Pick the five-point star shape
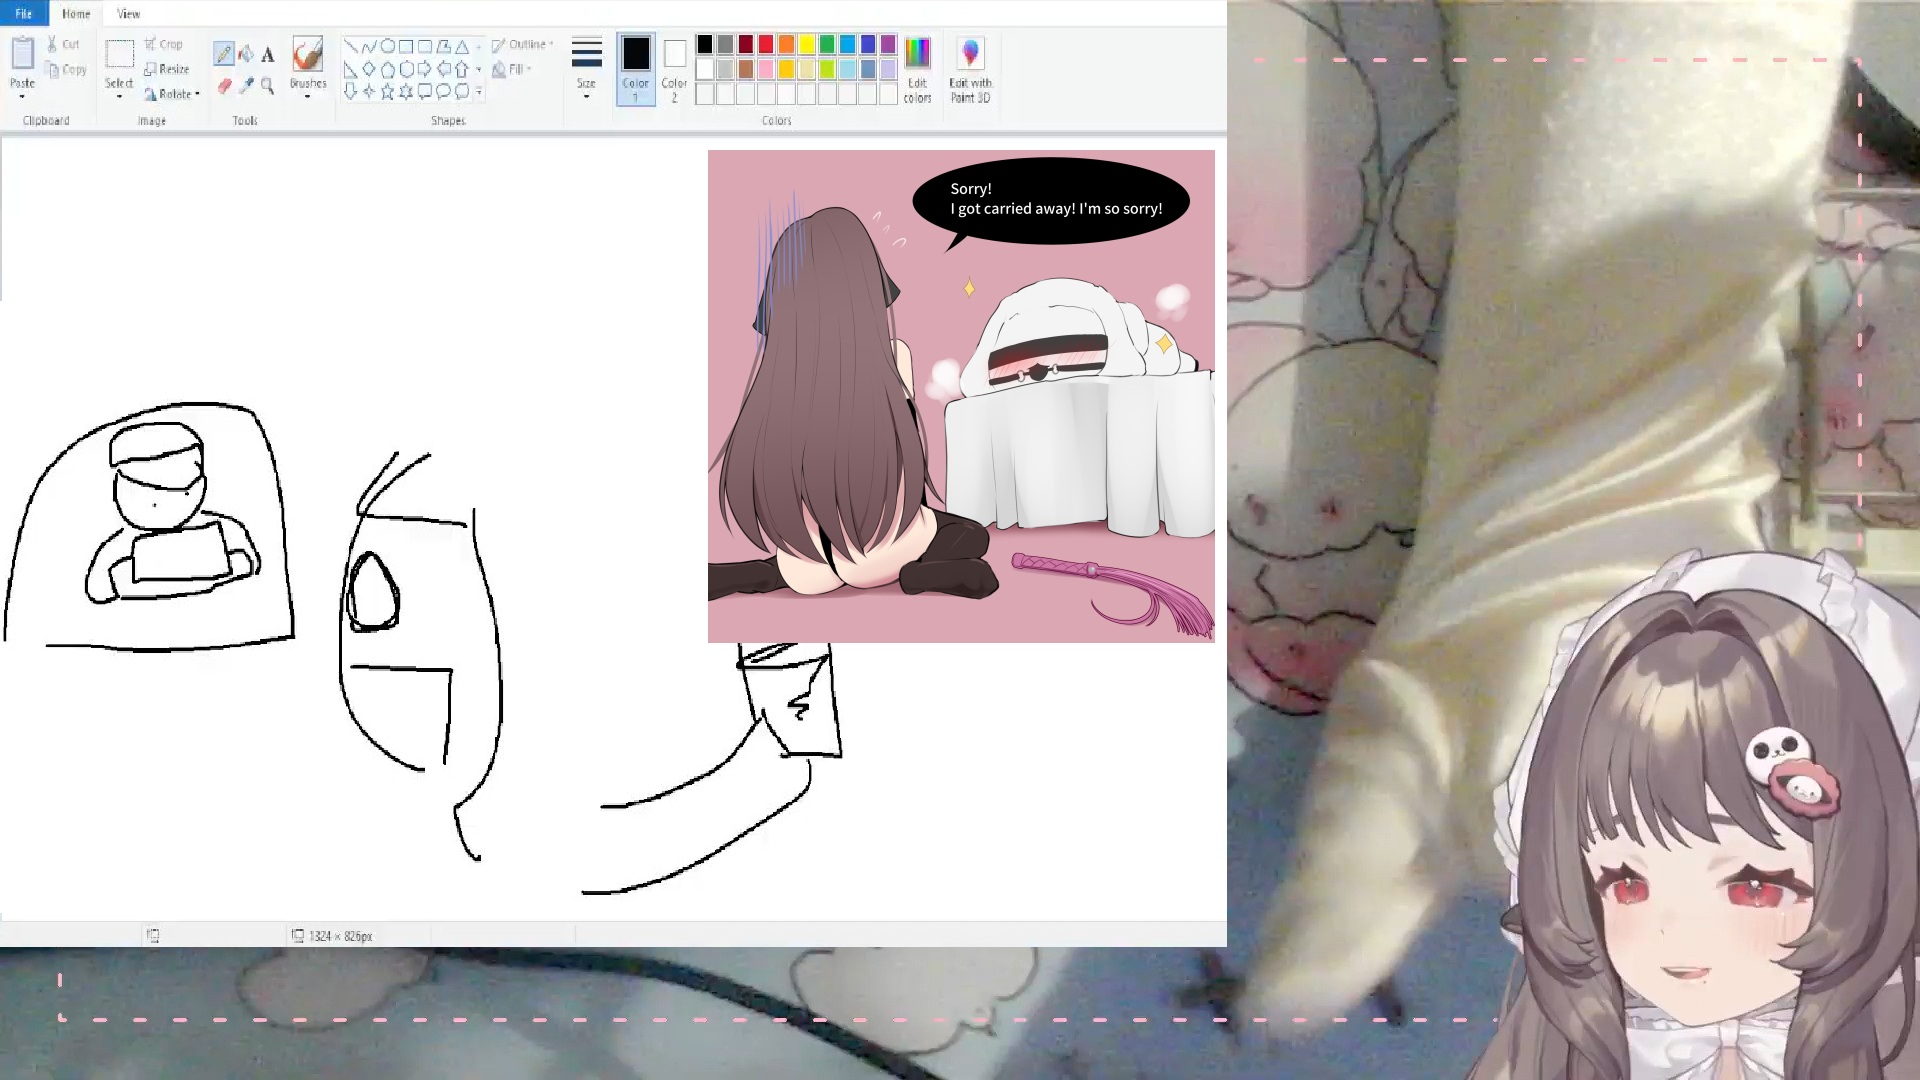This screenshot has width=1920, height=1080. [387, 92]
